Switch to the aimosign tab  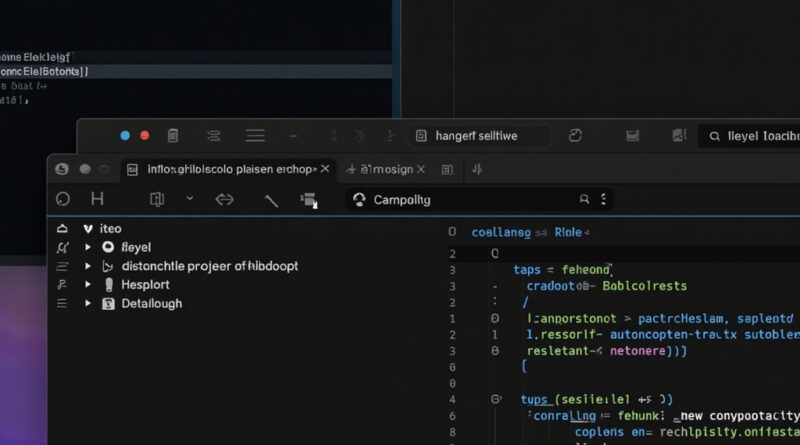(386, 169)
